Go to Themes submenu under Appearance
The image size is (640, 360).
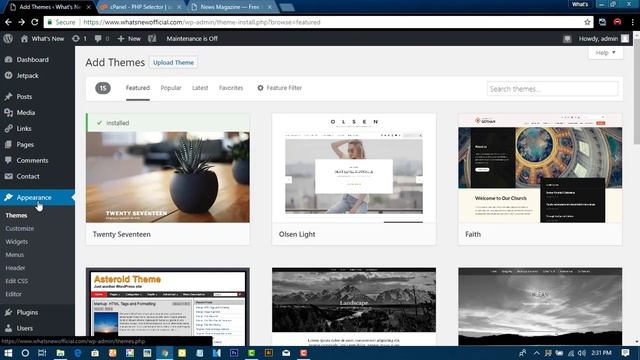coord(16,215)
